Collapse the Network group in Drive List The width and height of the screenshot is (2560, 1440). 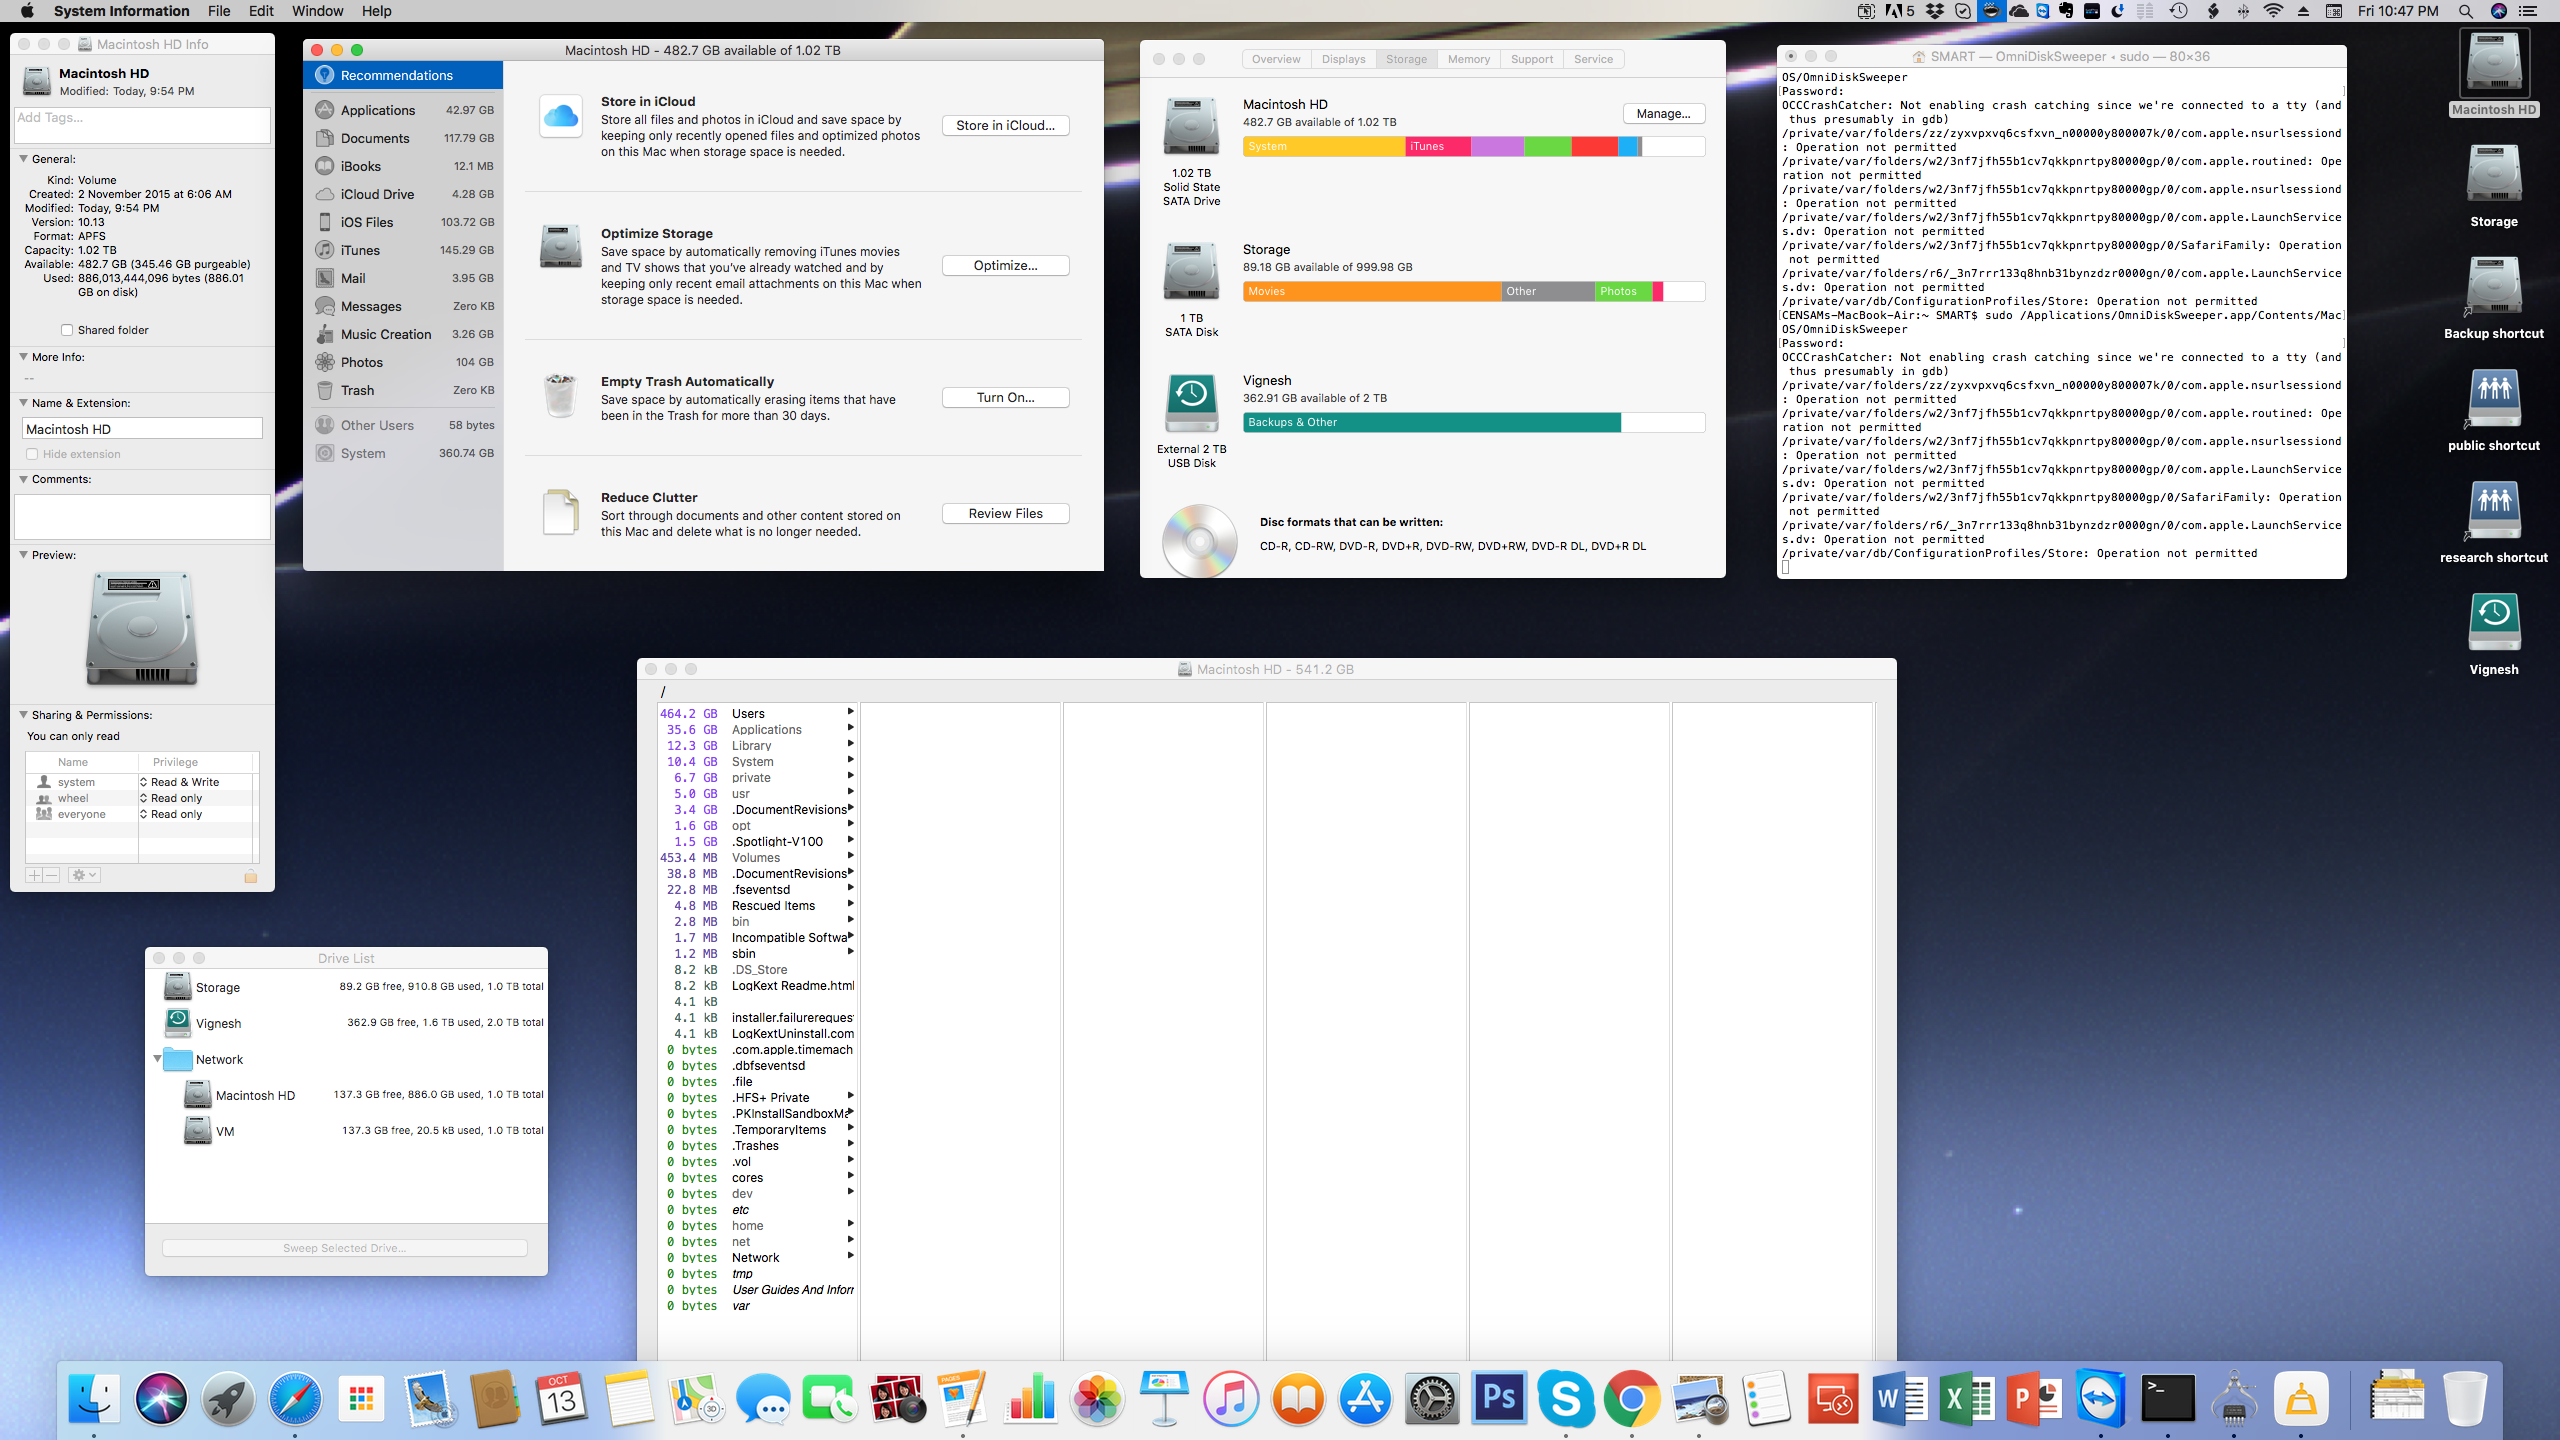click(157, 1059)
